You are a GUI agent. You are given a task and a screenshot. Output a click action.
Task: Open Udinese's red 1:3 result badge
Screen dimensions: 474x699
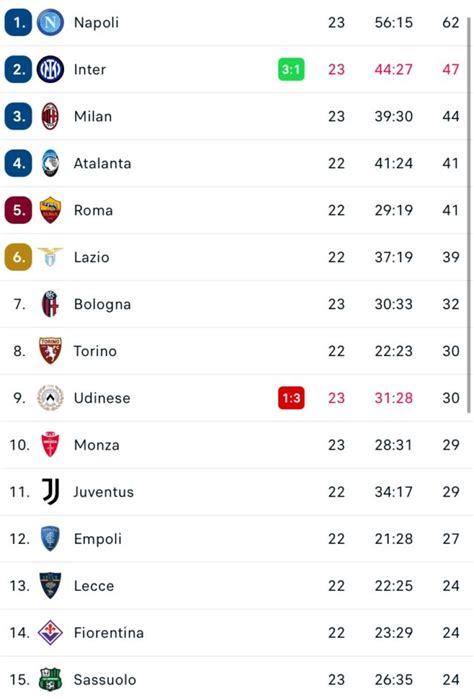coord(291,398)
